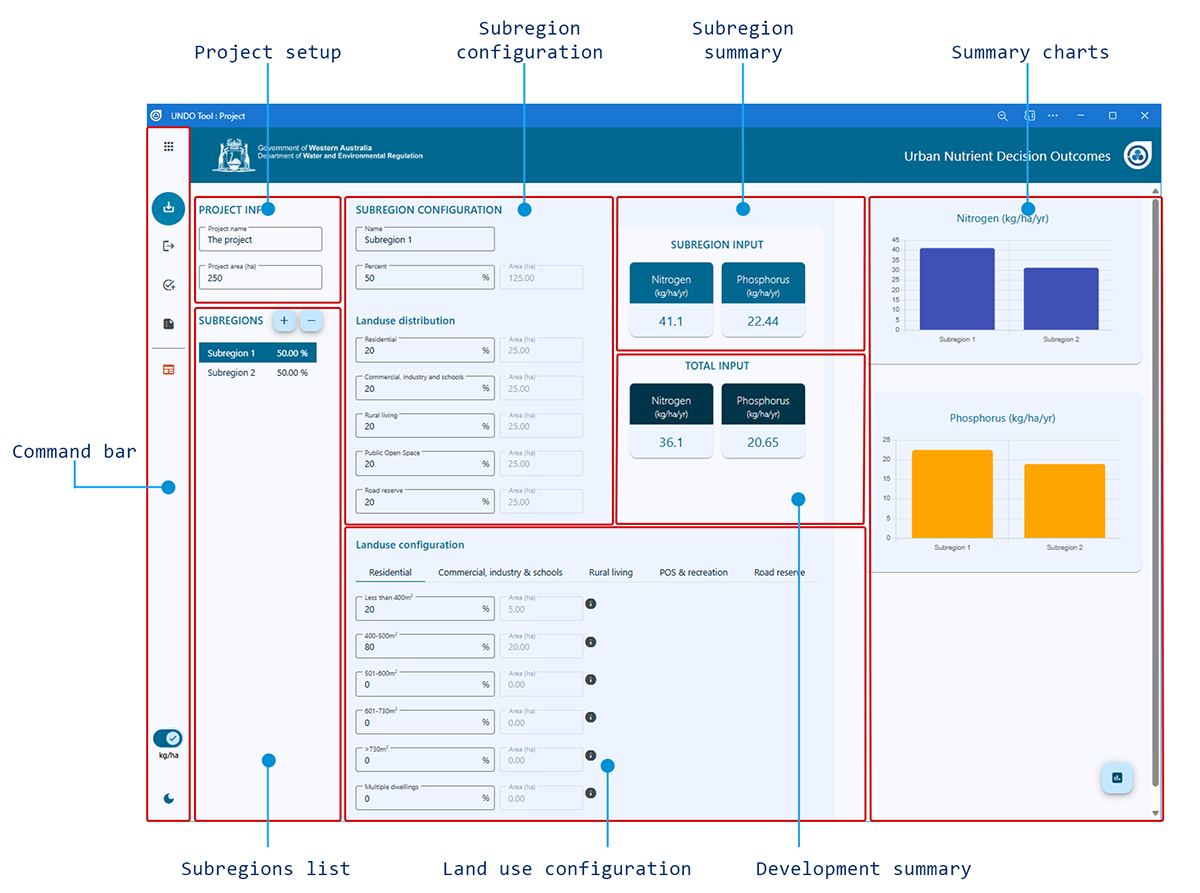
Task: Open the Road reserve tab
Action: coord(779,573)
